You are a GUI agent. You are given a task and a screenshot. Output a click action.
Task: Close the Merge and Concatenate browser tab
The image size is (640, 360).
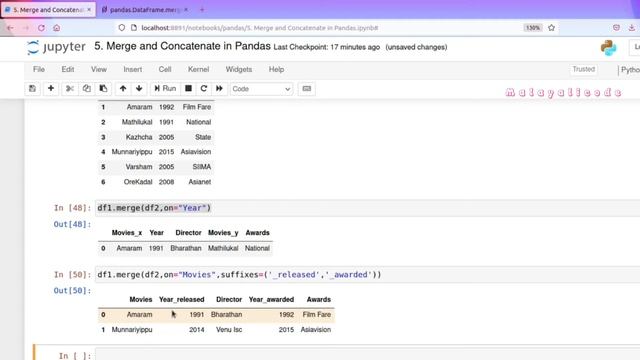tap(89, 9)
